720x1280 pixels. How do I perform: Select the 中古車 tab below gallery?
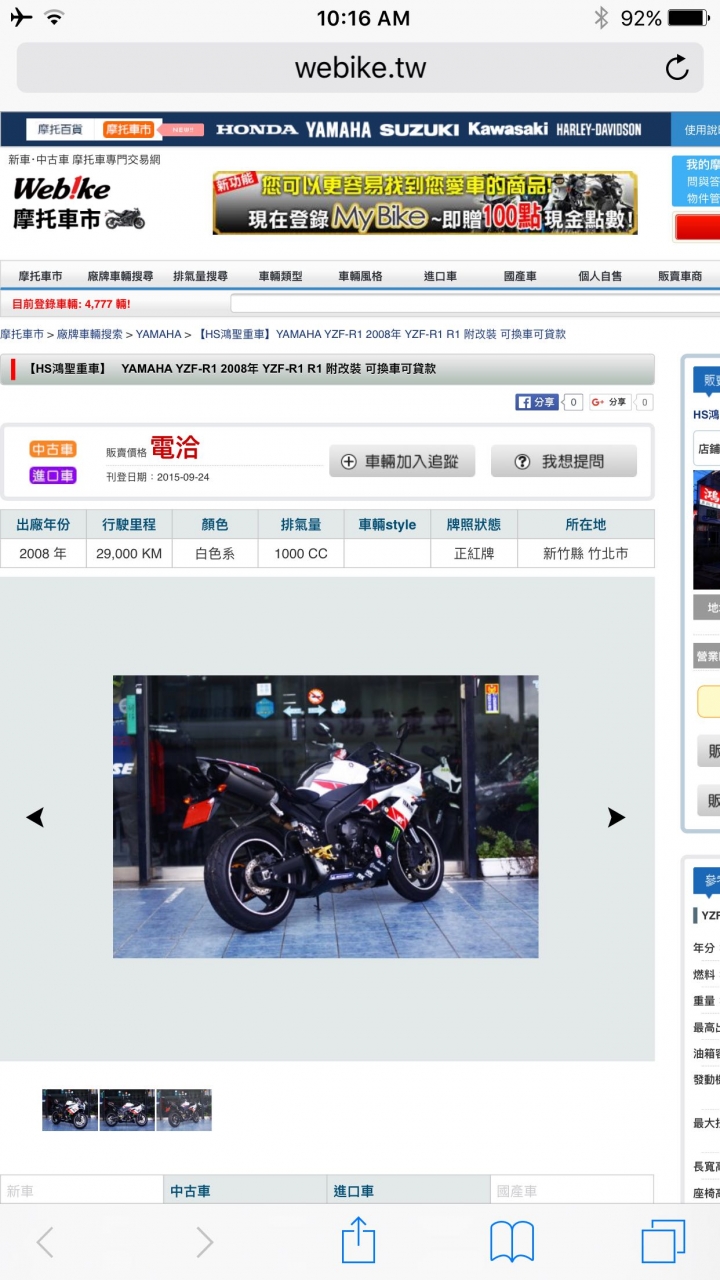(245, 1190)
